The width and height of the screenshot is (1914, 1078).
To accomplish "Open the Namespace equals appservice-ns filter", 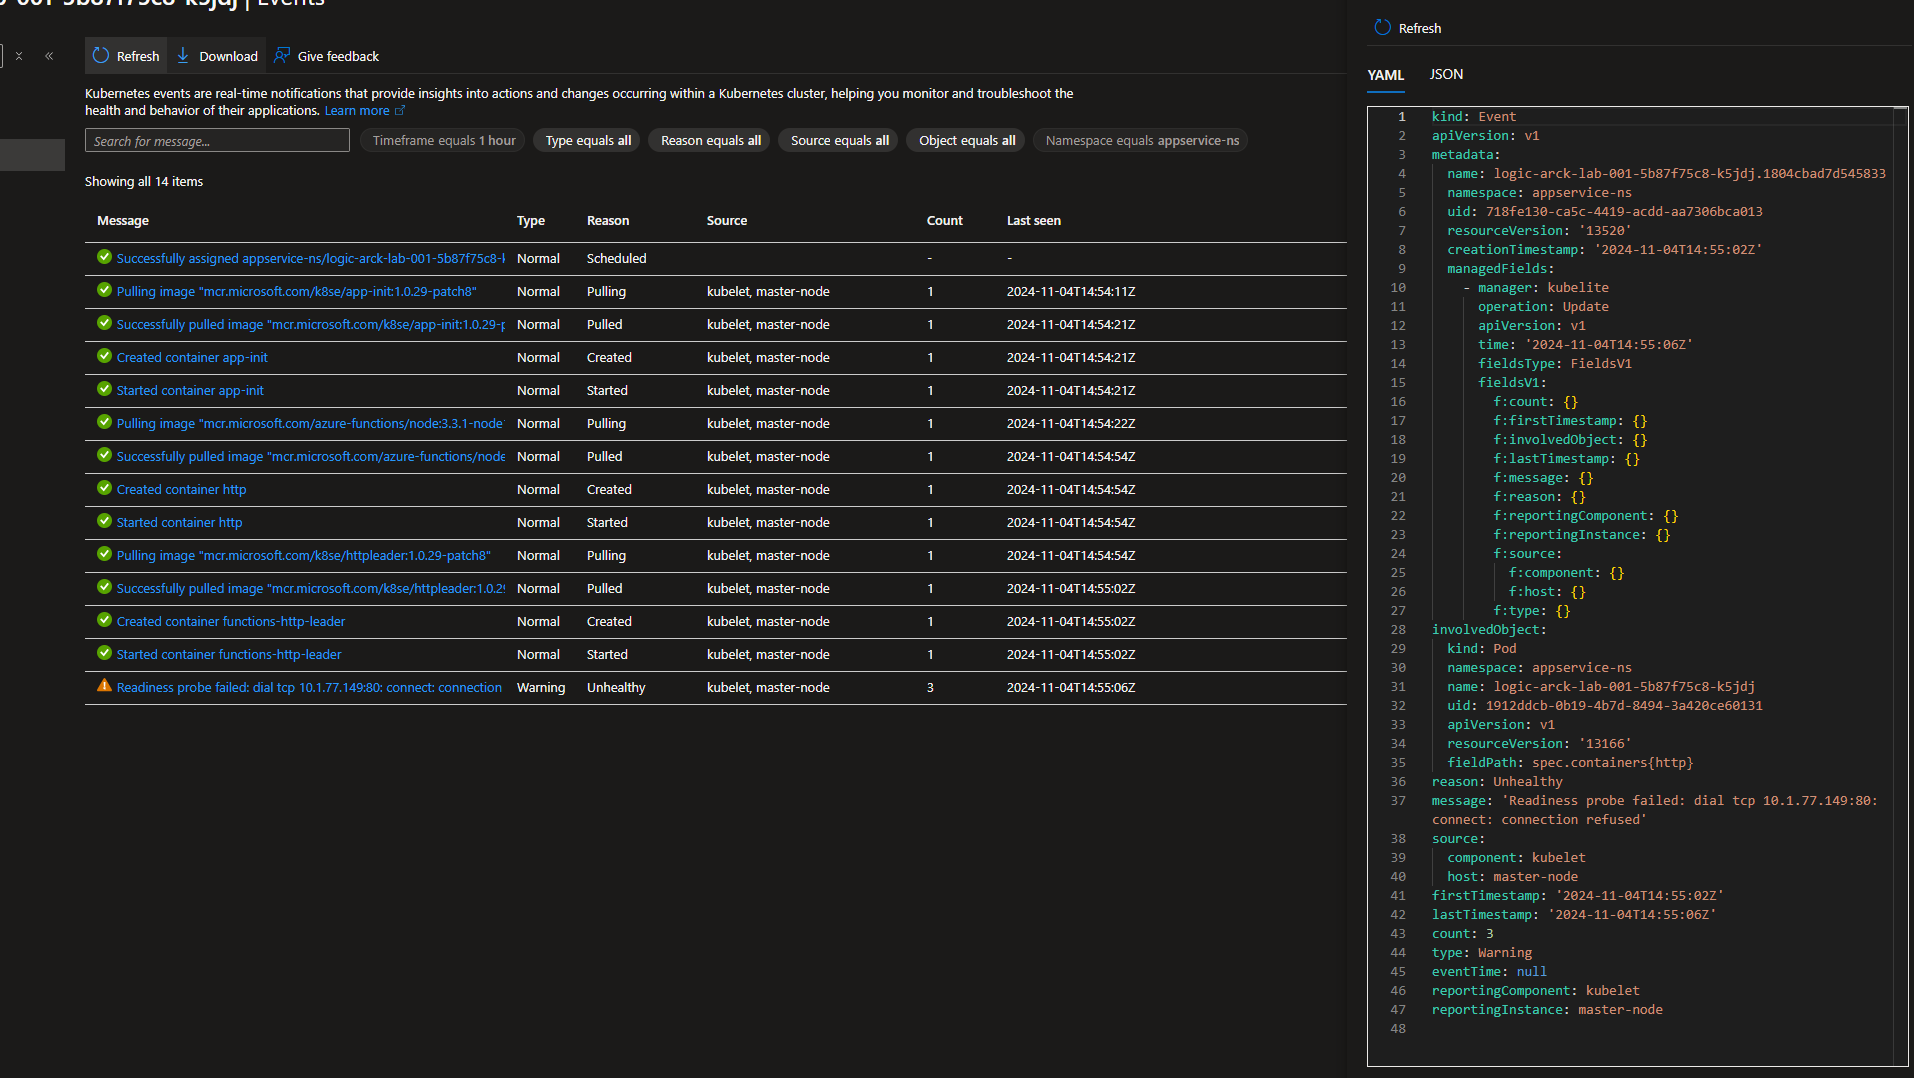I will point(1142,141).
